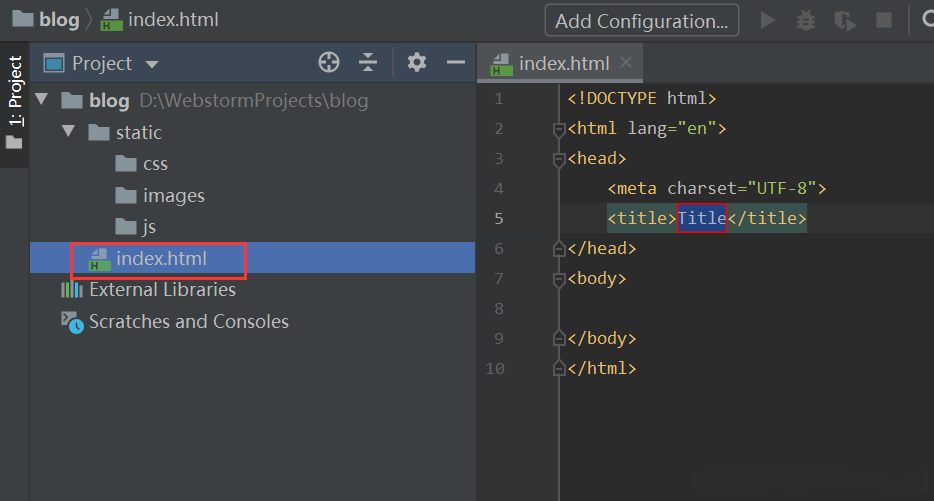
Task: Hide the Project panel with minus icon
Action: (x=456, y=63)
